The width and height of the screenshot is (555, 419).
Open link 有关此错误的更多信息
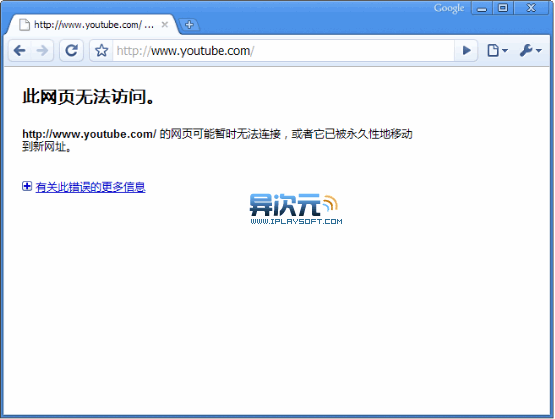pos(90,187)
